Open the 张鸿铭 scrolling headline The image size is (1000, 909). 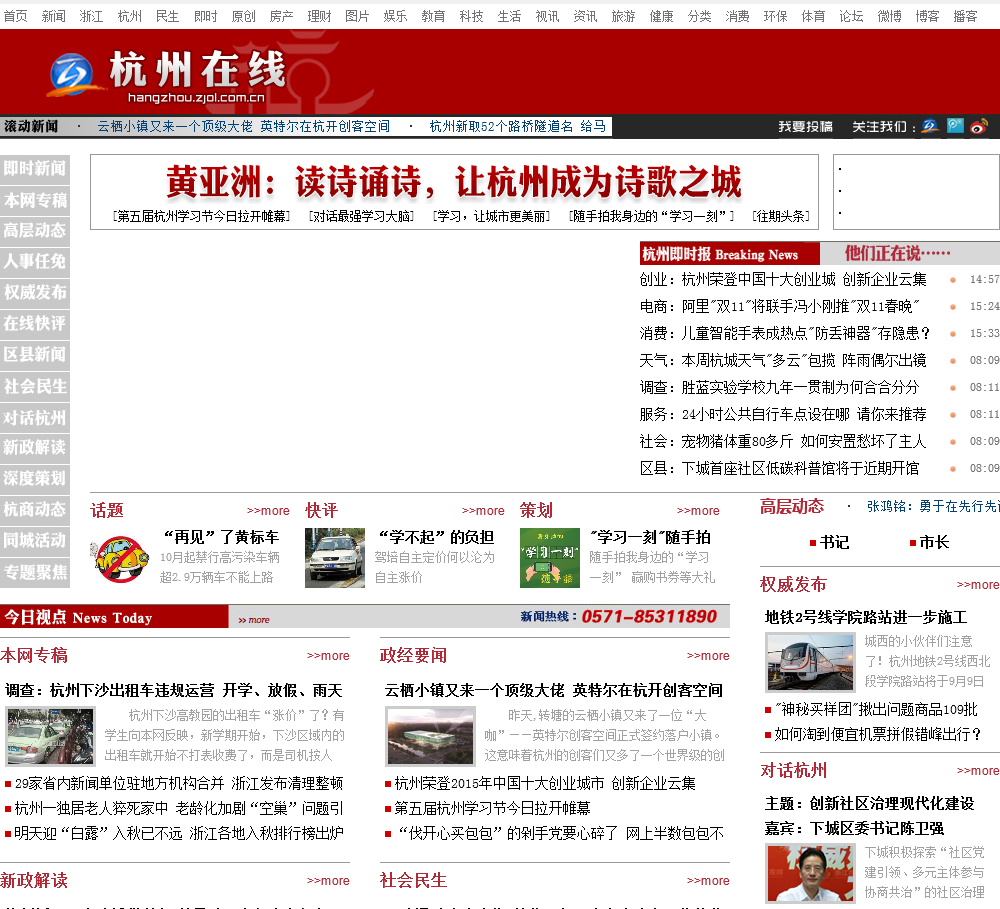[933, 506]
